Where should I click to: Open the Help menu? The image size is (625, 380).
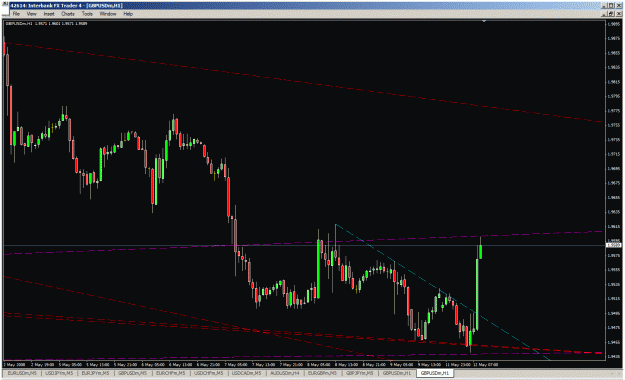point(128,14)
